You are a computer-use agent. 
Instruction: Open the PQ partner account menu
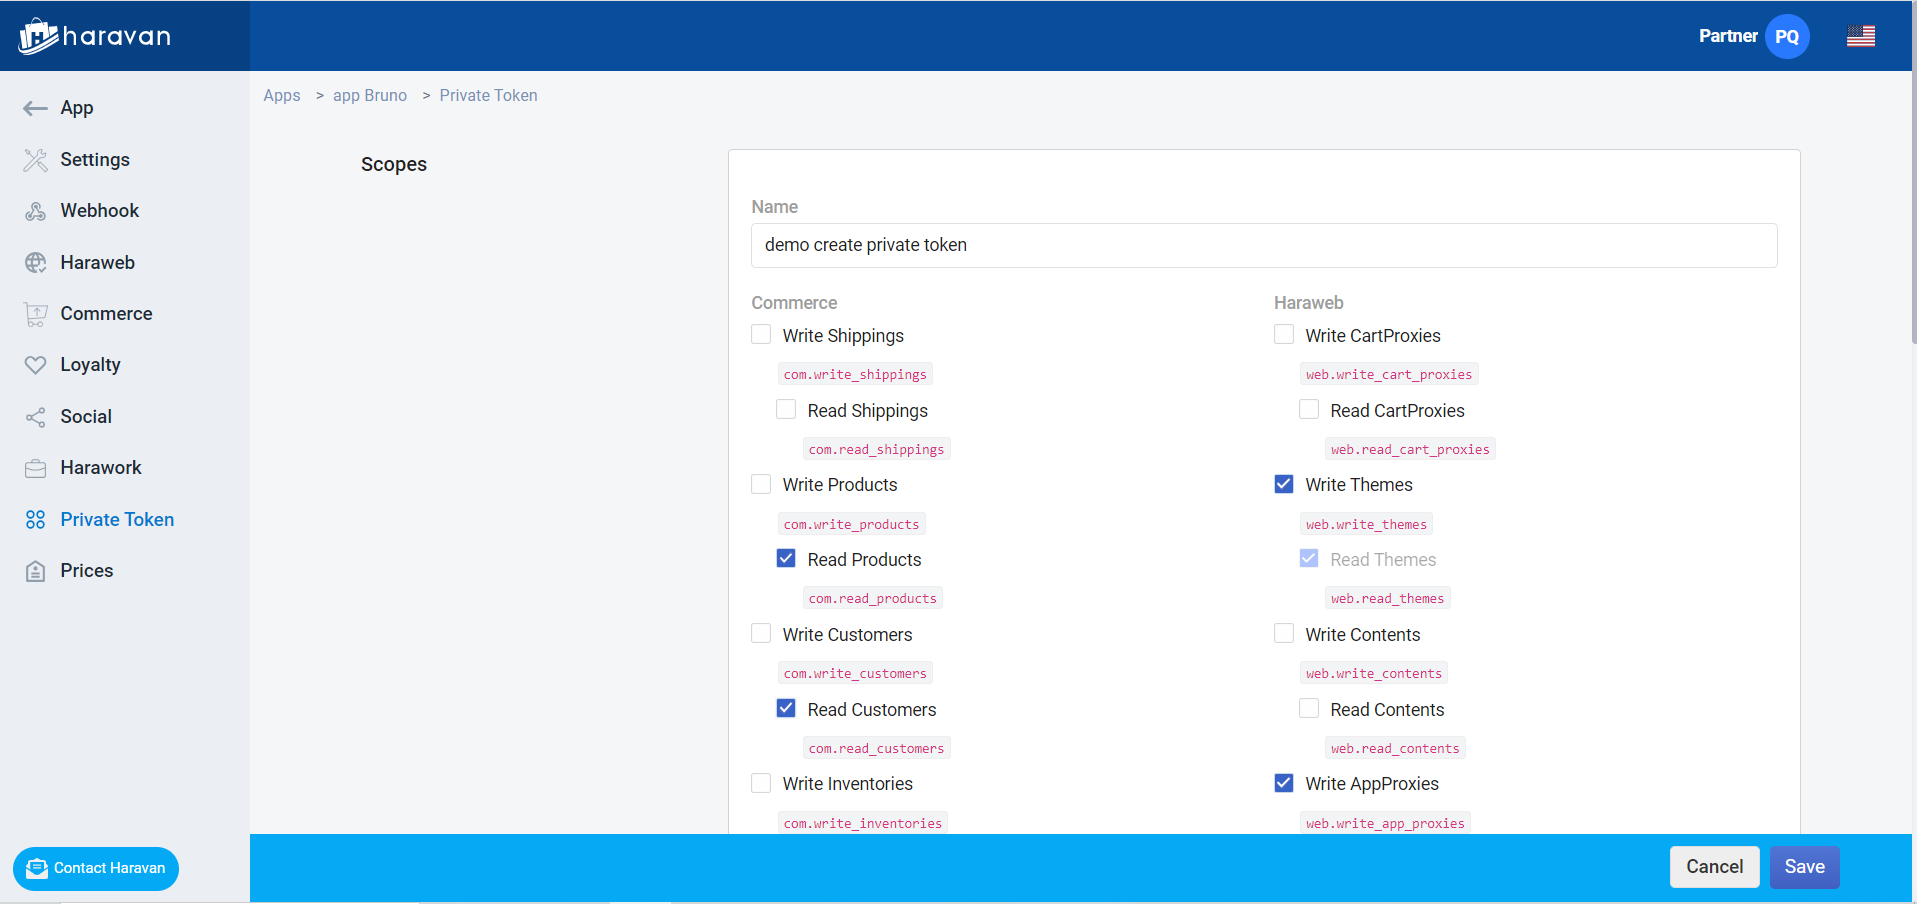(1786, 36)
